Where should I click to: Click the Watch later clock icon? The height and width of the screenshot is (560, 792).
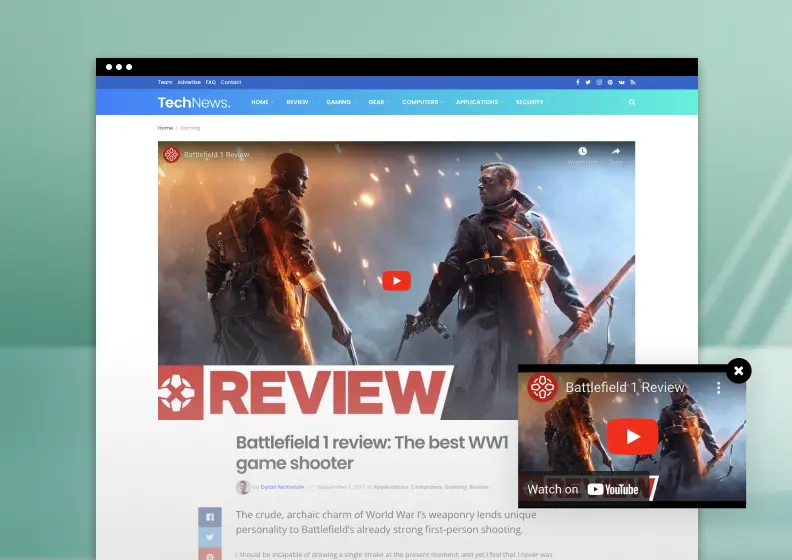pyautogui.click(x=582, y=151)
